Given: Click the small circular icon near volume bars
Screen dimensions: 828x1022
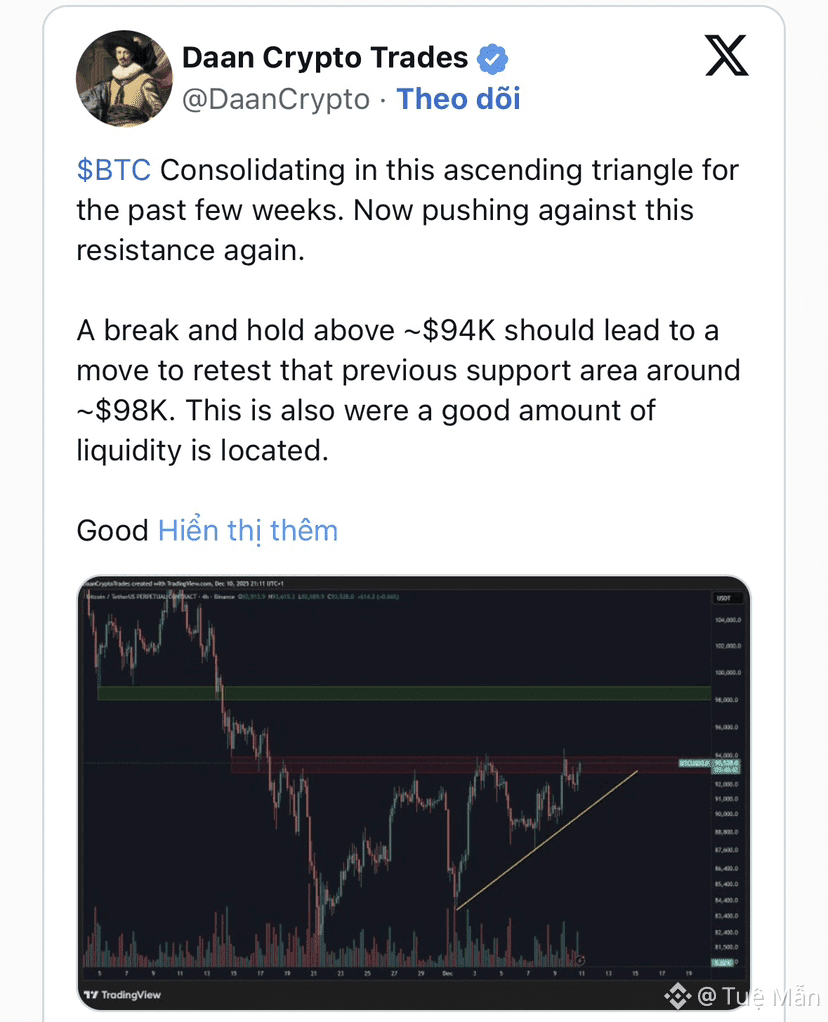Looking at the screenshot, I should pyautogui.click(x=580, y=960).
